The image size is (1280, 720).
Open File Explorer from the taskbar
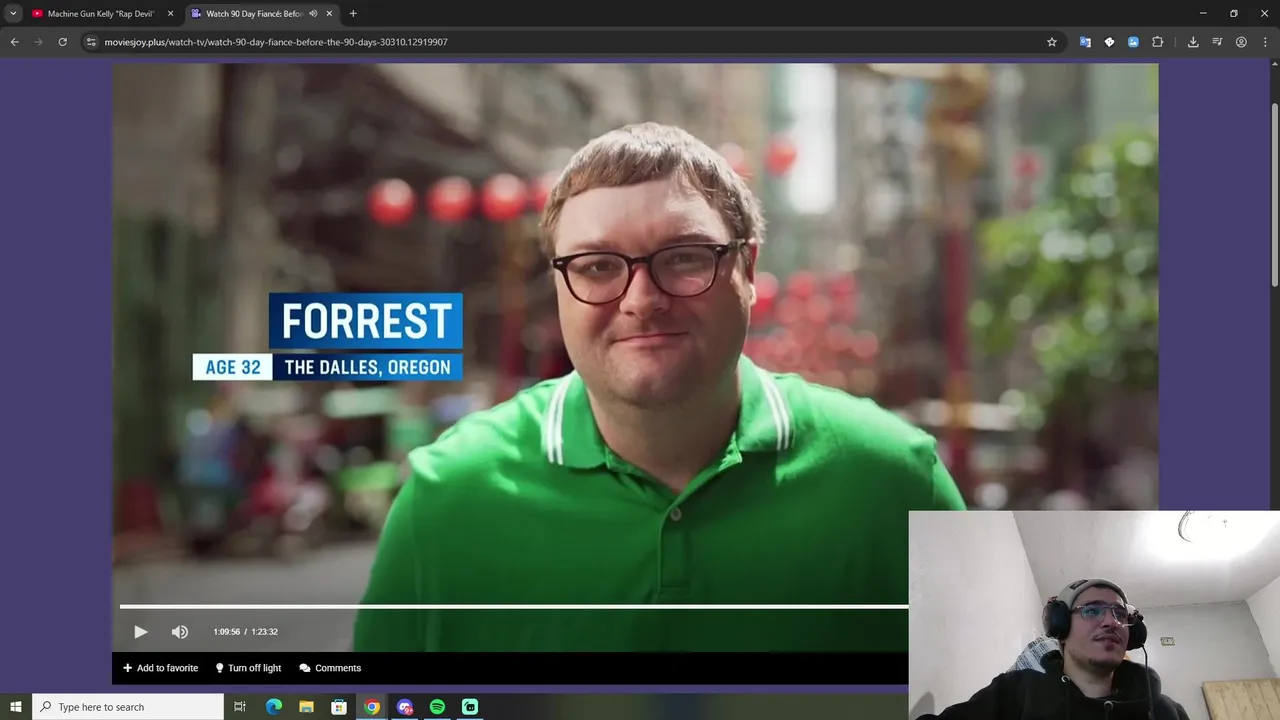pos(306,707)
